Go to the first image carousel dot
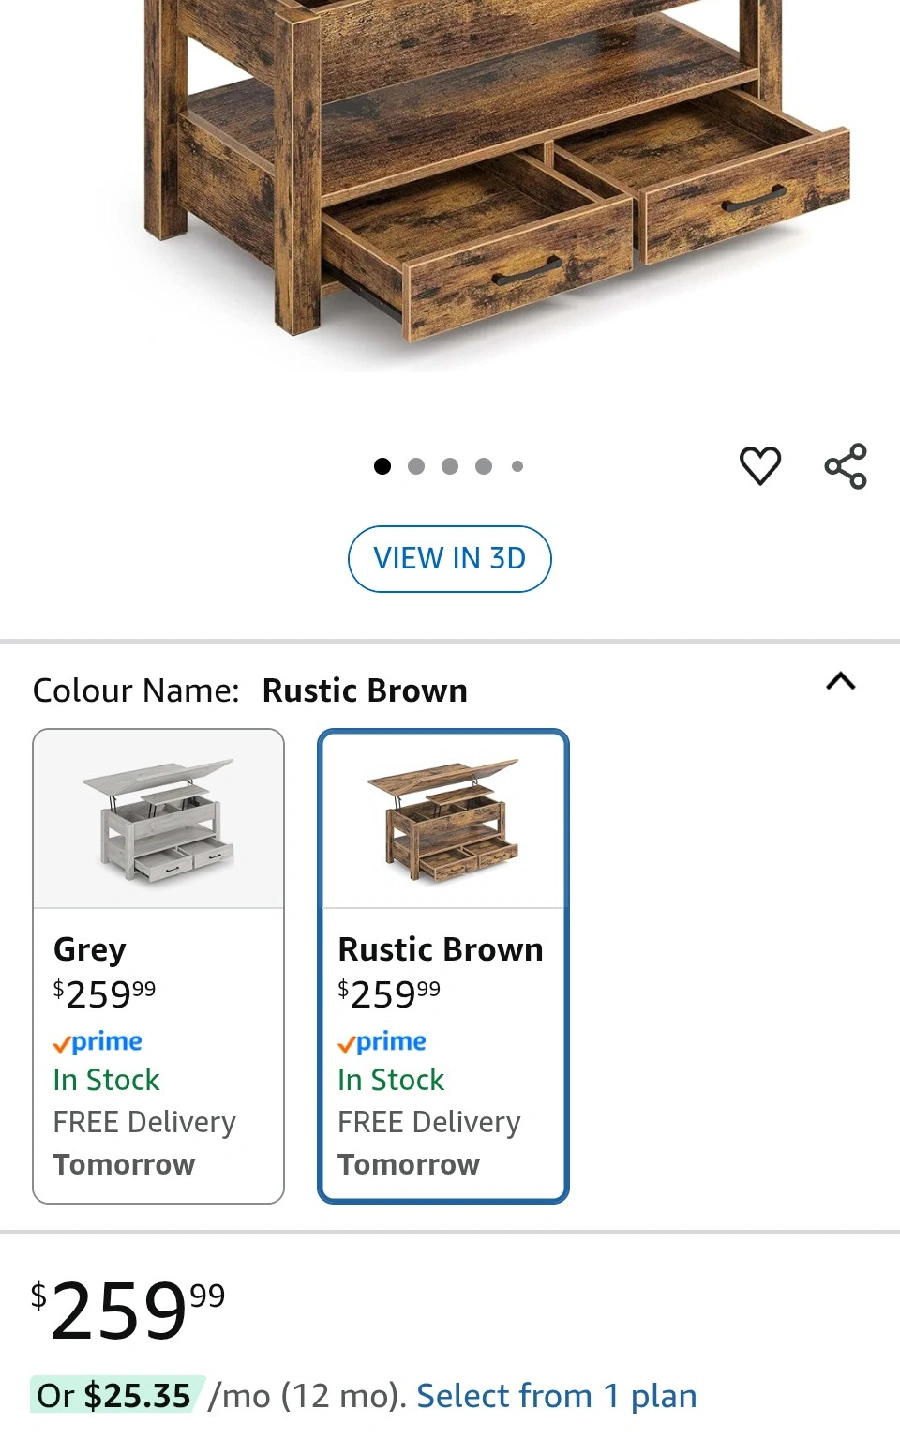 pos(382,466)
